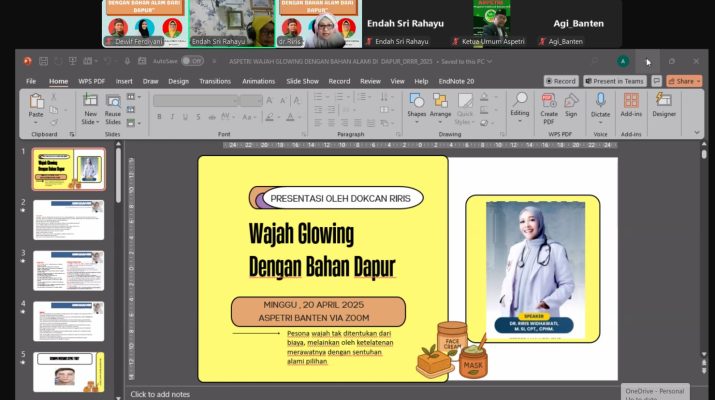Viewport: 715px width, 400px height.
Task: Click the Sign PDF icon
Action: point(571,101)
